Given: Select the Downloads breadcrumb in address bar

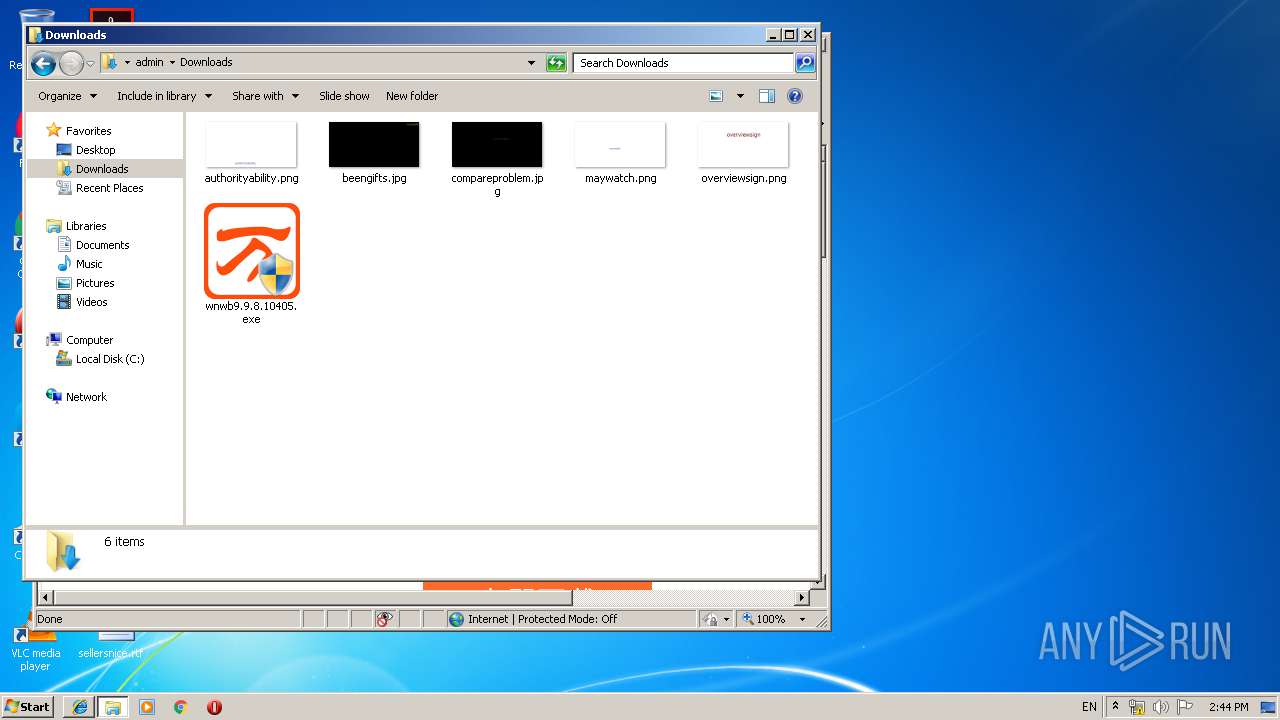Looking at the screenshot, I should click(206, 62).
